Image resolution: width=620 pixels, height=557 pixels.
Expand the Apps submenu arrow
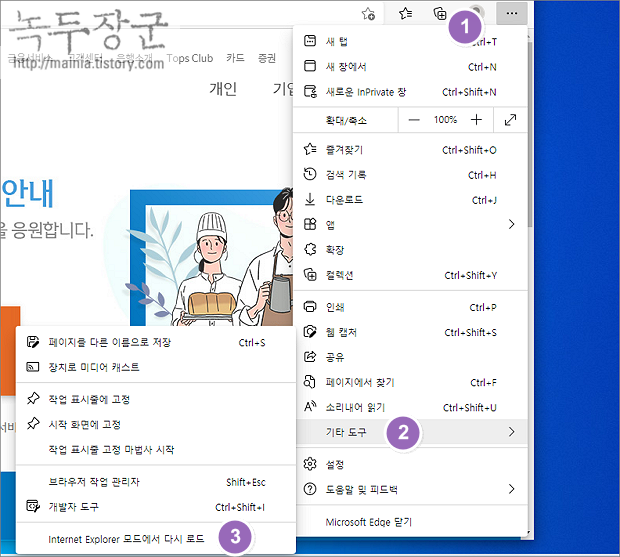(512, 224)
